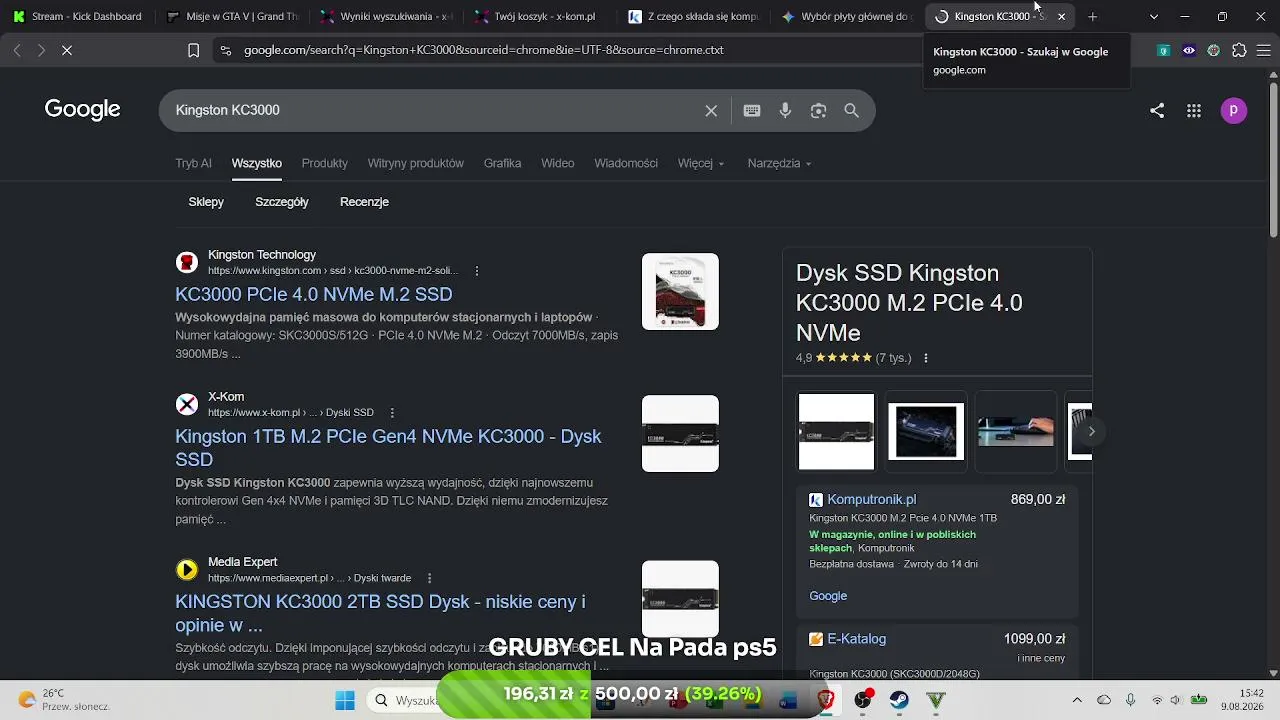Expand the tab search dropdown arrow
The height and width of the screenshot is (720, 1280).
(1154, 17)
